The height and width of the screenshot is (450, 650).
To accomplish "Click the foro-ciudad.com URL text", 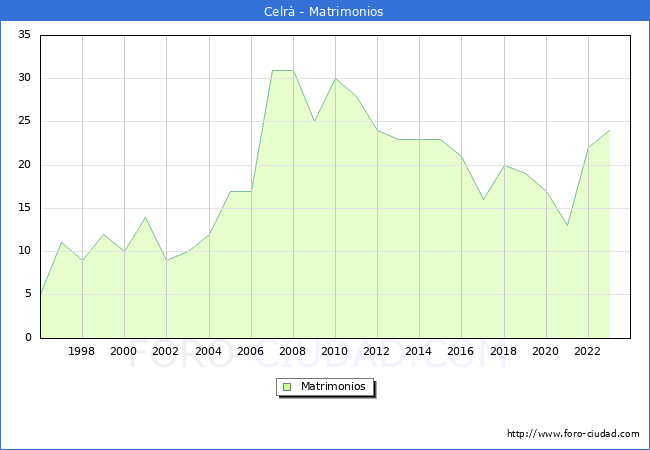I will [x=573, y=433].
